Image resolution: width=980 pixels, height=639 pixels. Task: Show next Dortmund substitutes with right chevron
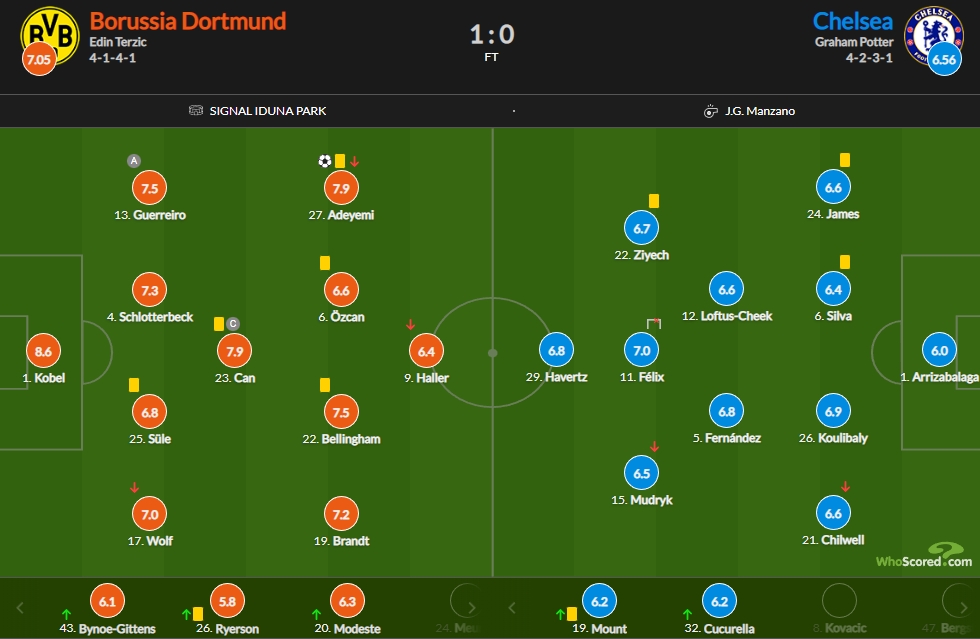tap(472, 607)
